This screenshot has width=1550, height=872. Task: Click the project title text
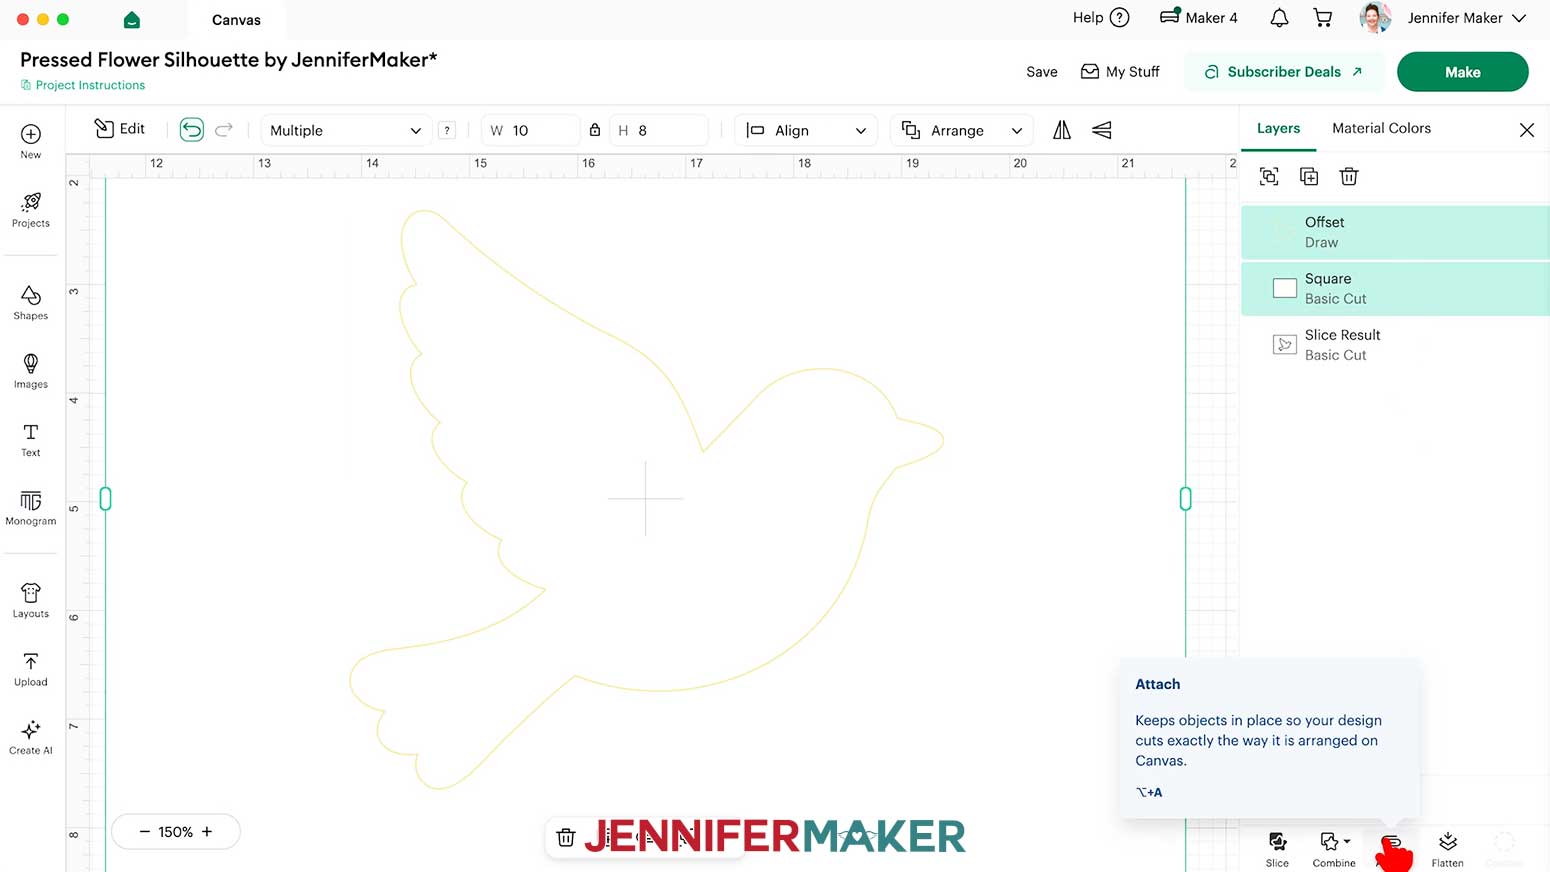[x=229, y=60]
